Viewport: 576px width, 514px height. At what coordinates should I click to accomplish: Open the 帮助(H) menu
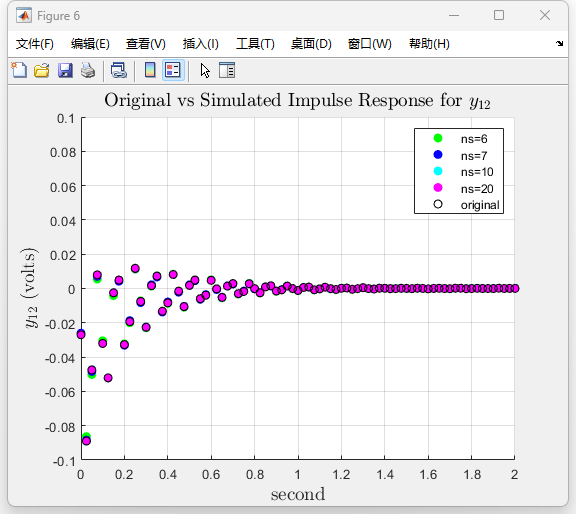point(429,44)
